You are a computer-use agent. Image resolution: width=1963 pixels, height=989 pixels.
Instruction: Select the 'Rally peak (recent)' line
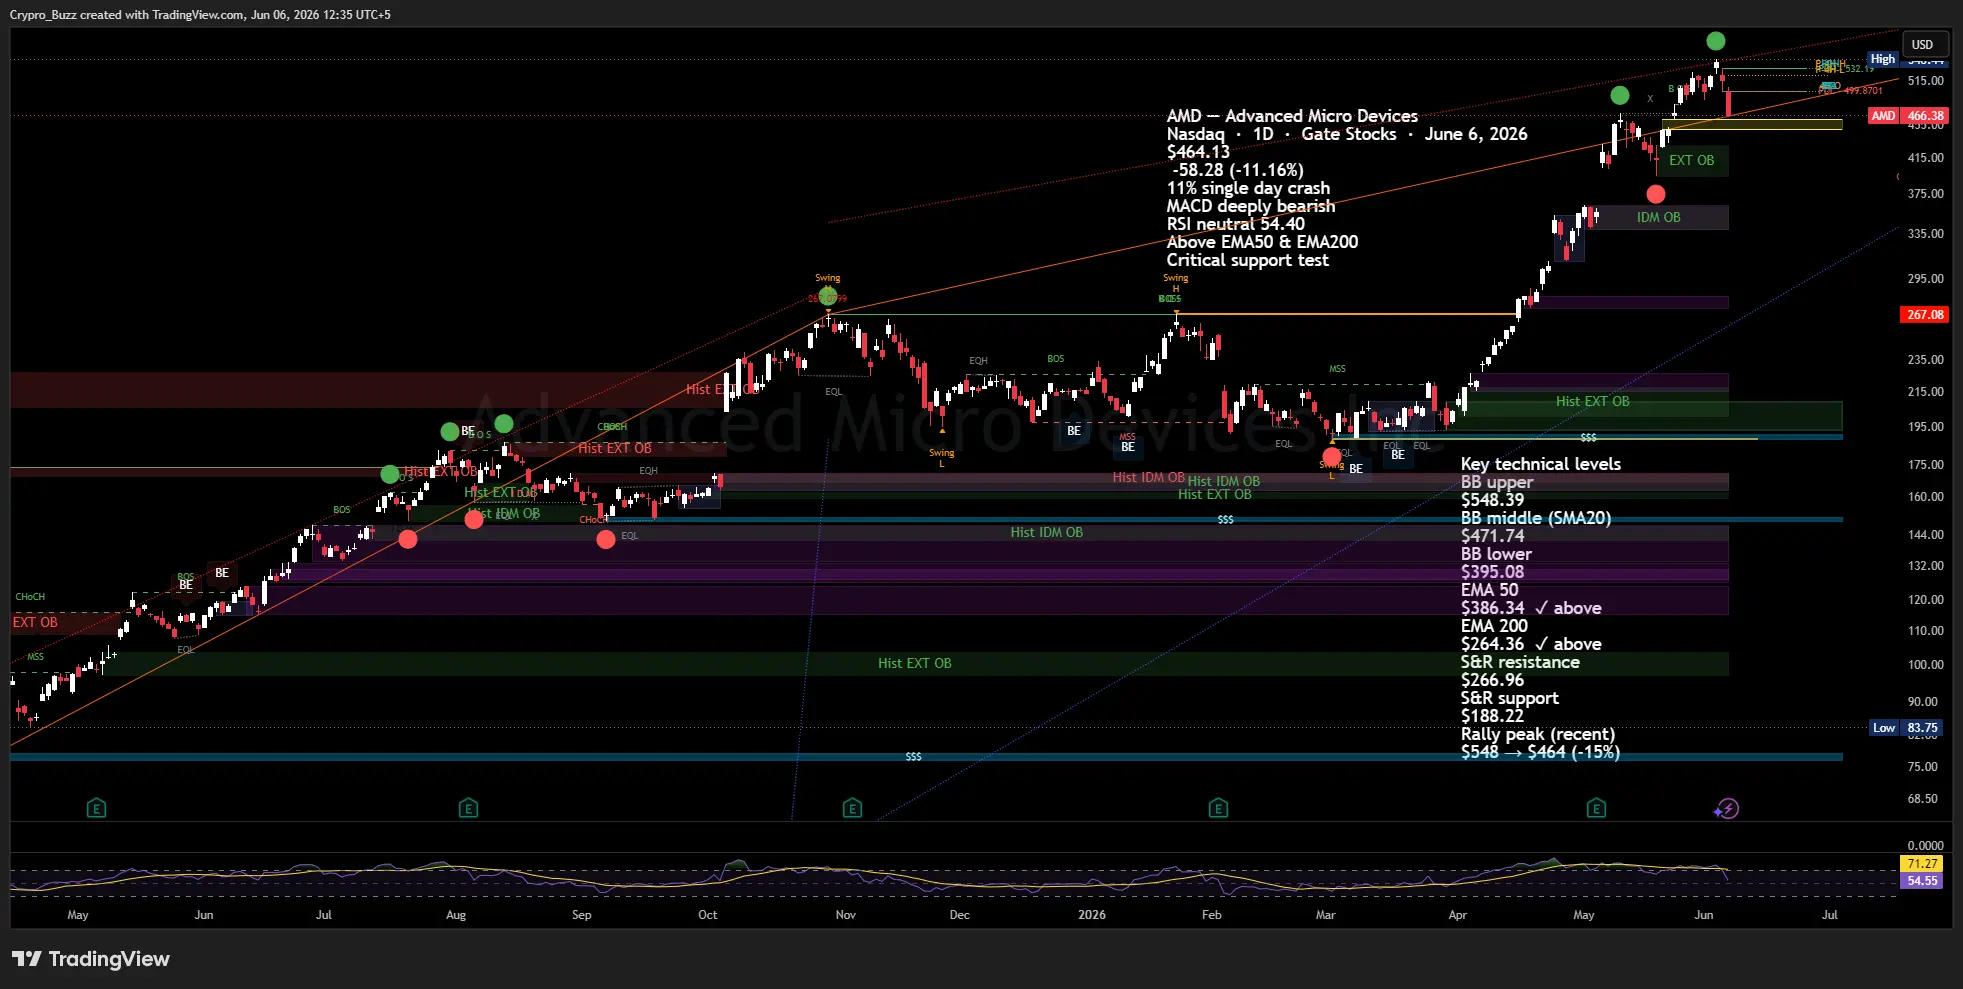[x=1538, y=734]
